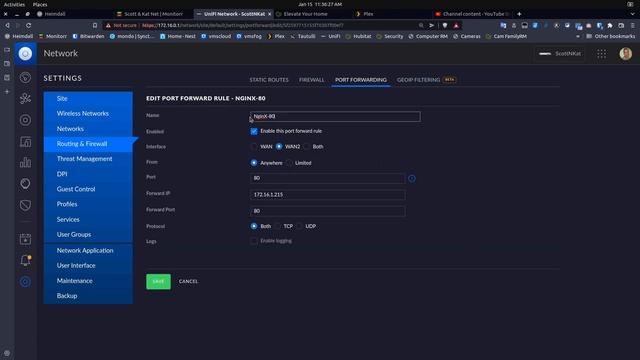640x360 pixels.
Task: Open User Groups settings
Action: [x=88, y=234]
